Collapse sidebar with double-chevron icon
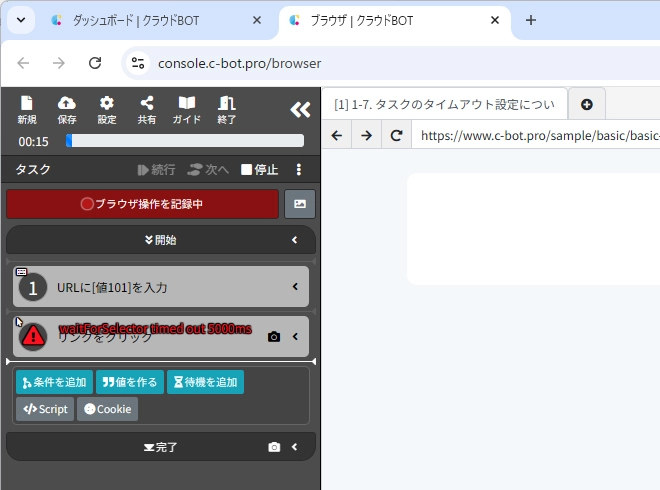The image size is (660, 490). click(300, 110)
